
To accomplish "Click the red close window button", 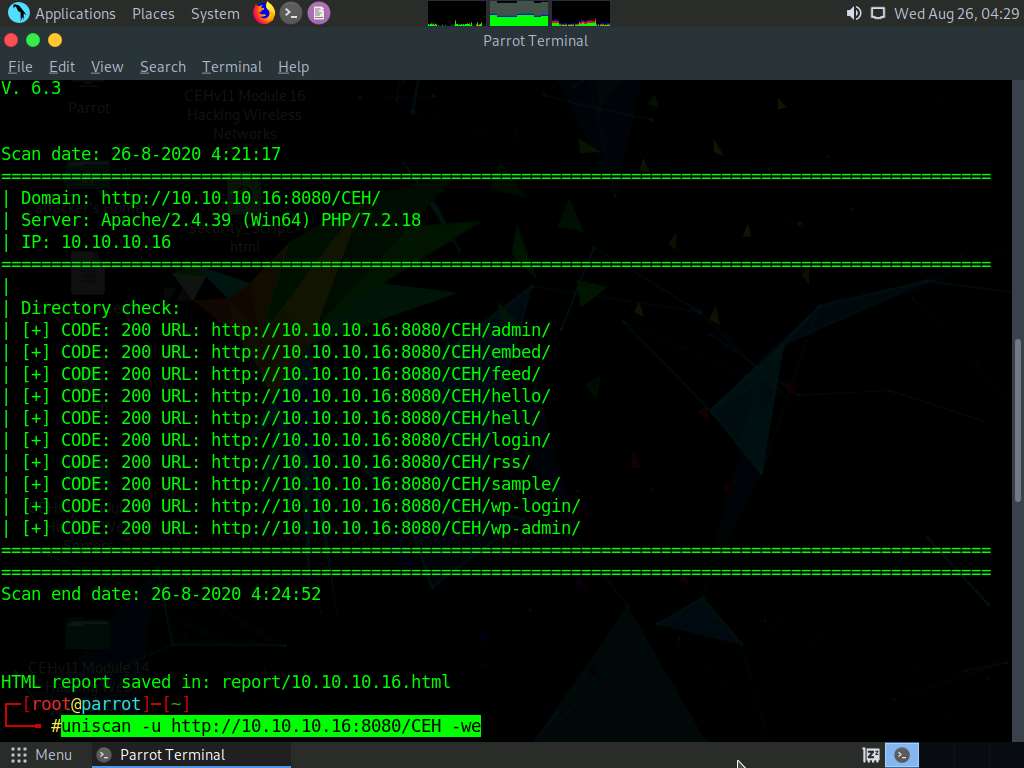I will 11,40.
